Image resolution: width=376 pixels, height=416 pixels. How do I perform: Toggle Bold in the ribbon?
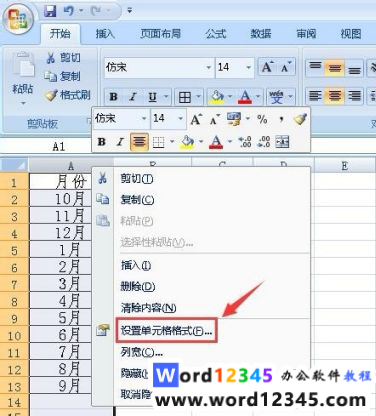coord(113,97)
